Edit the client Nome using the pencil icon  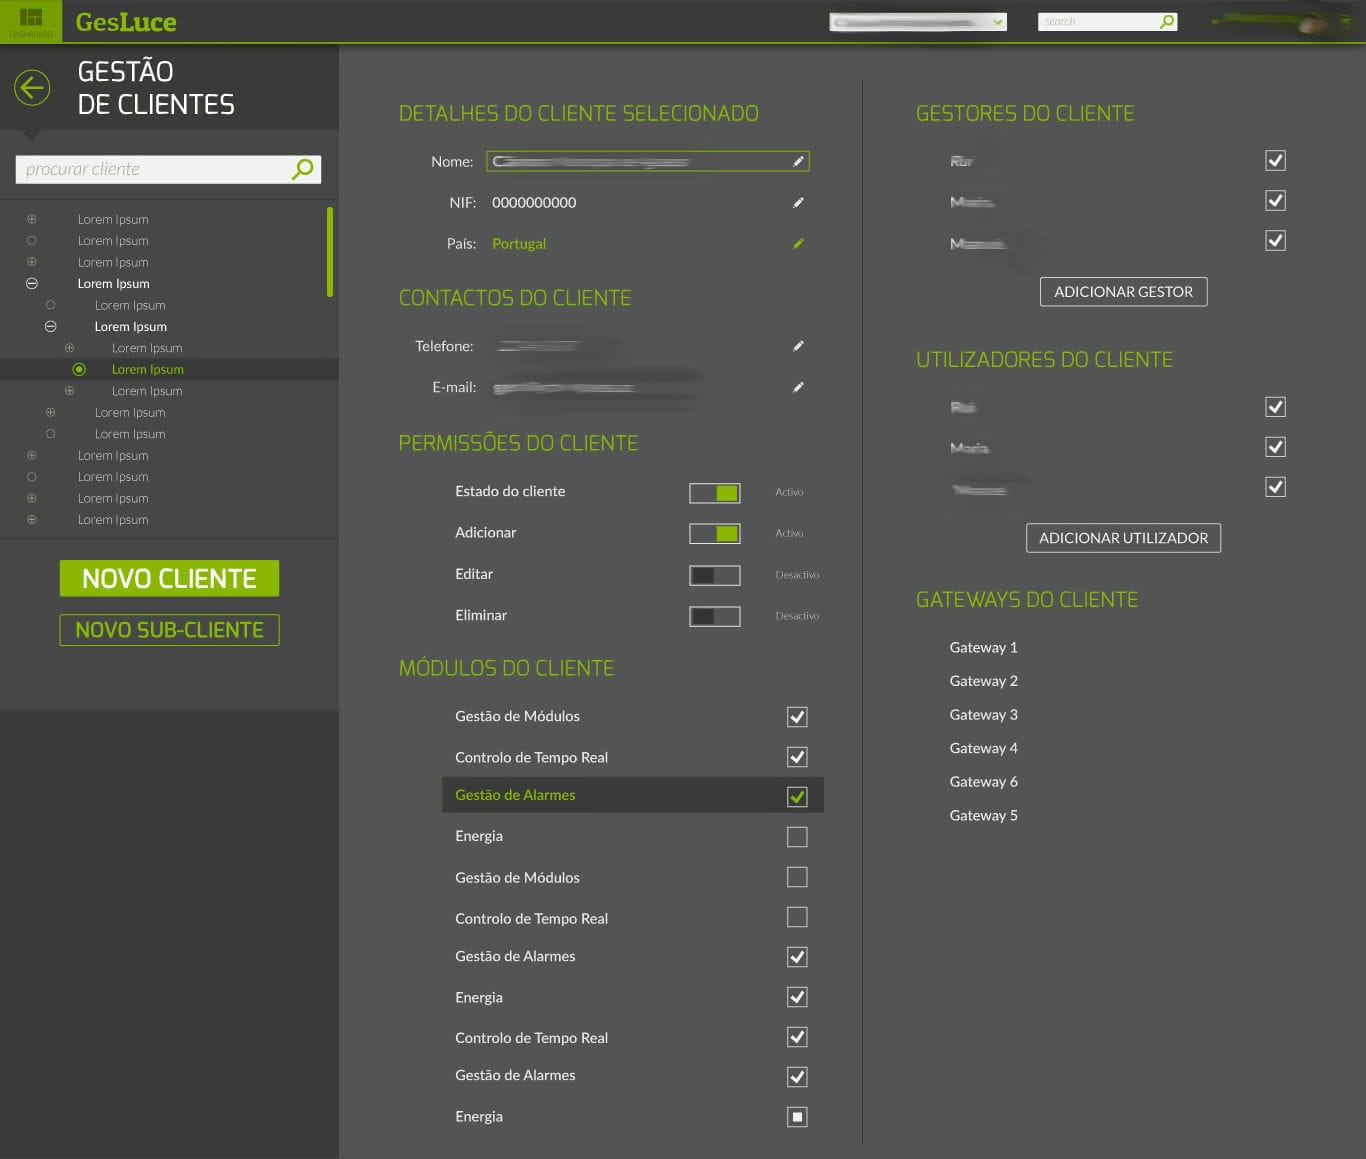point(797,161)
